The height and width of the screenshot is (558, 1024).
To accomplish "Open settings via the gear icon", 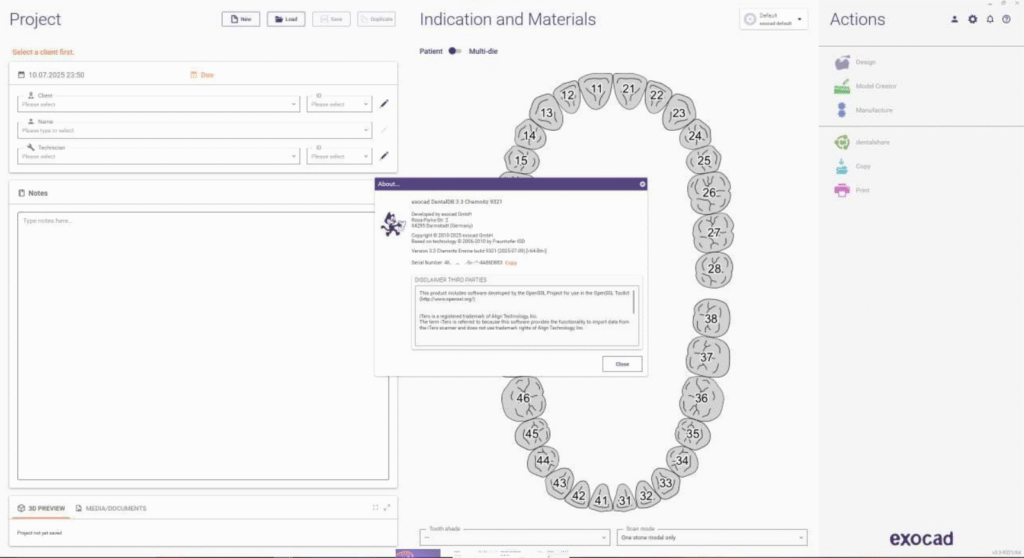I will click(972, 20).
